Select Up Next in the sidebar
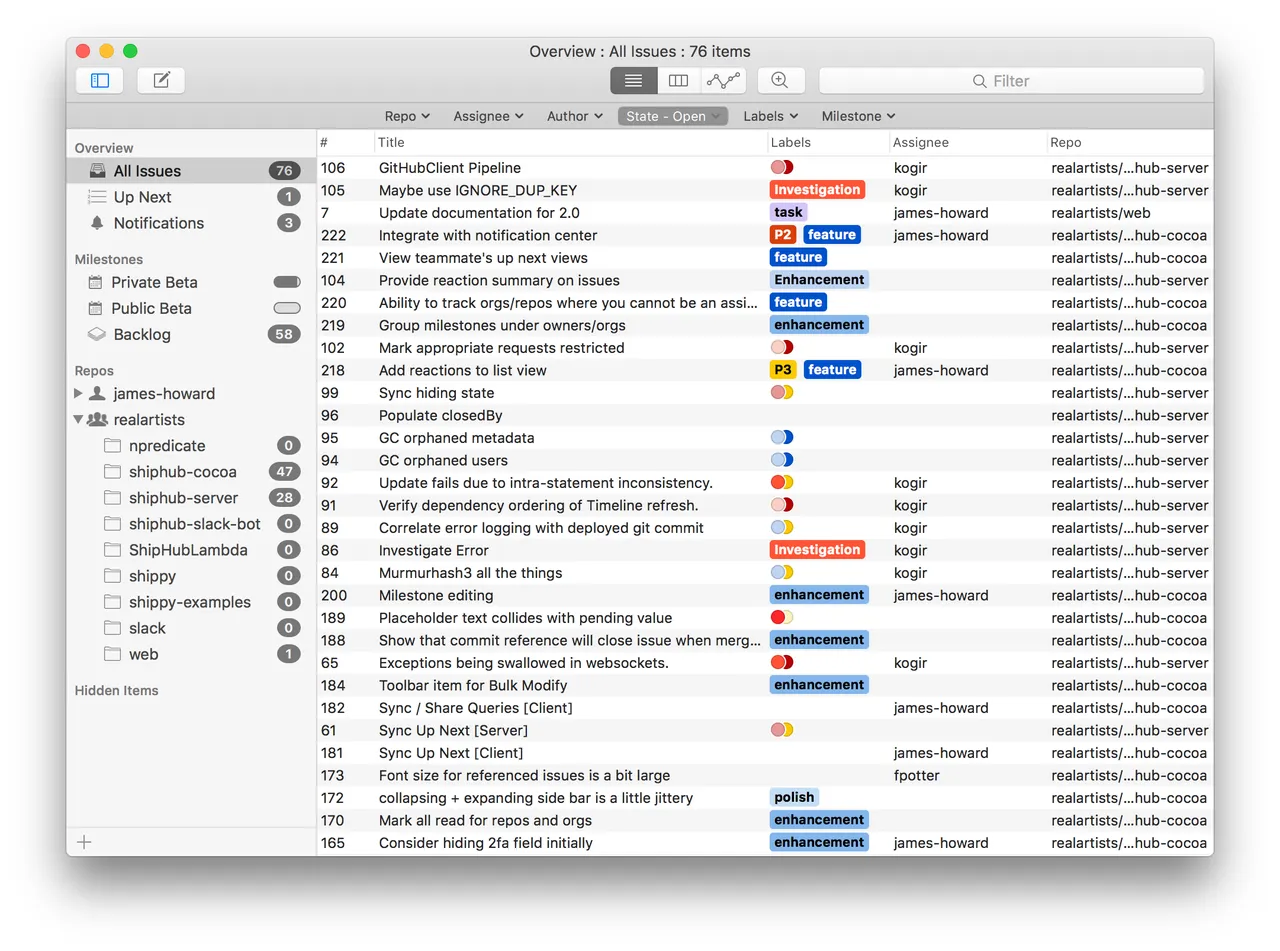 (191, 197)
